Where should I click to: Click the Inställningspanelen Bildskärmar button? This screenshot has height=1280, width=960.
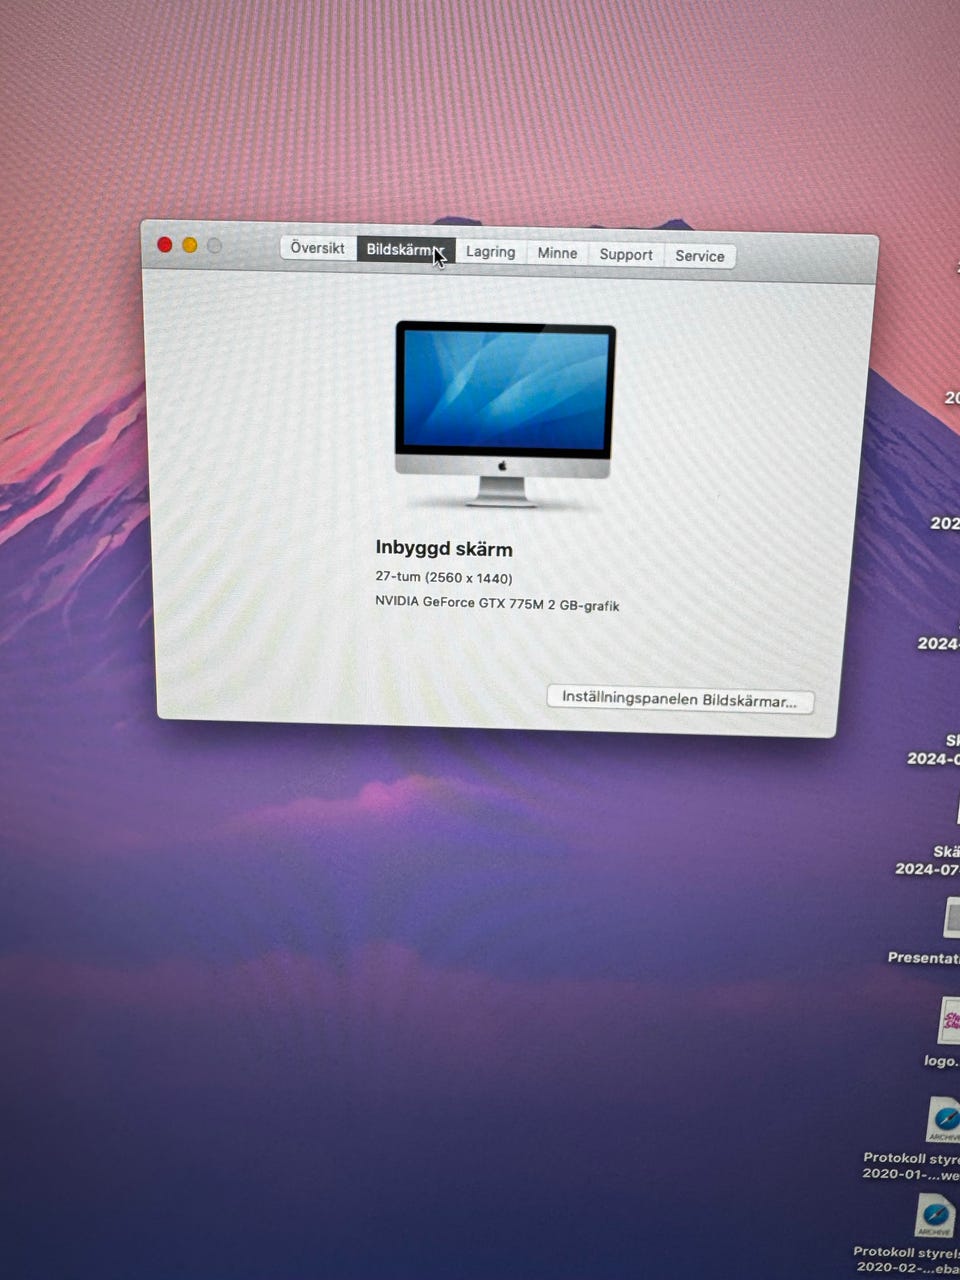[x=679, y=699]
